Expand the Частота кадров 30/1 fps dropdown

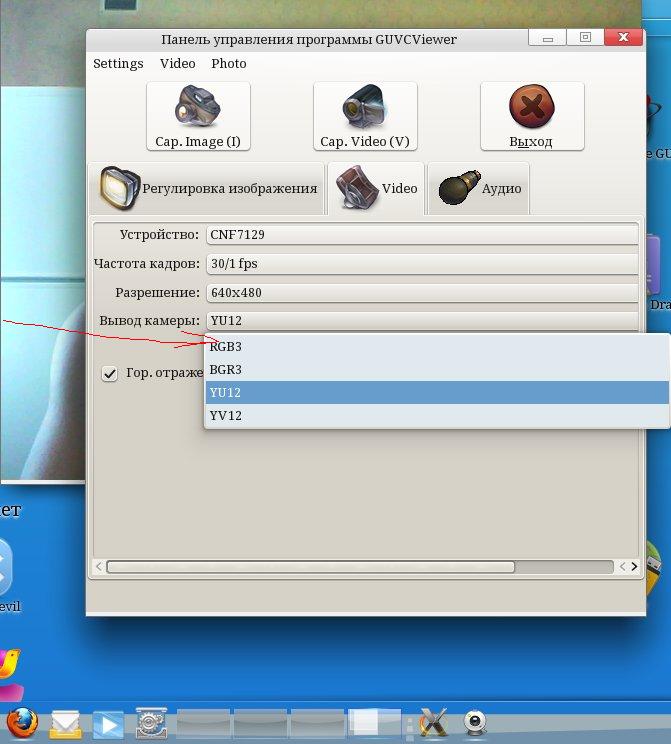(422, 264)
